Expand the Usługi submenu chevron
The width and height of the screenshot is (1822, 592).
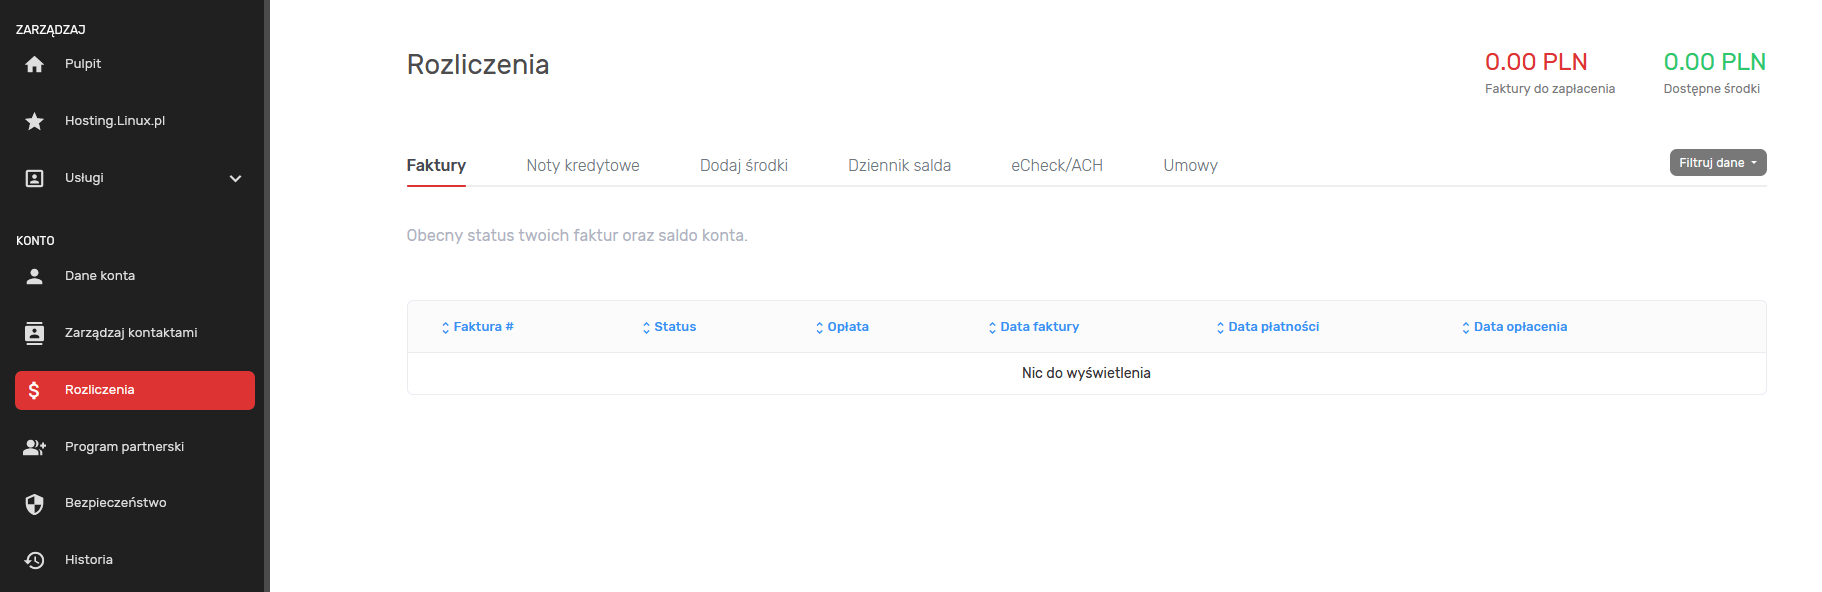236,179
